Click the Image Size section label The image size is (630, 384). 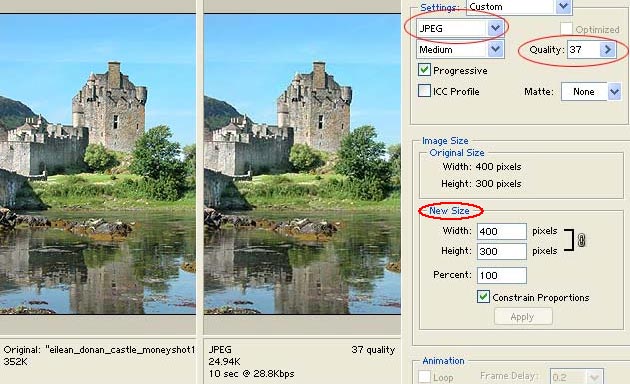pos(445,141)
